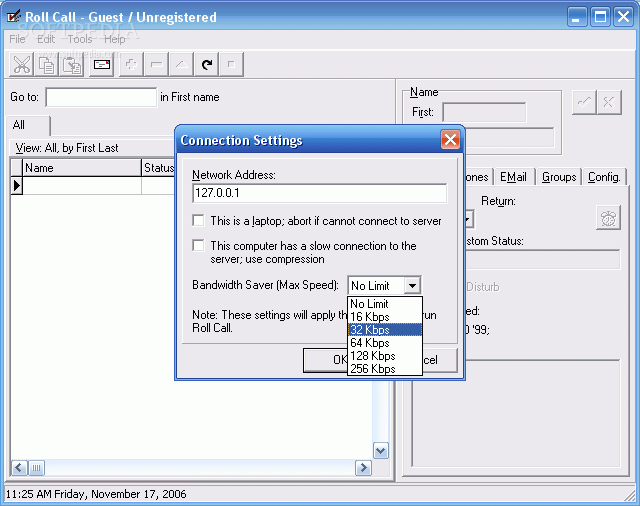Open the Help menu
Image resolution: width=640 pixels, height=506 pixels.
point(115,39)
